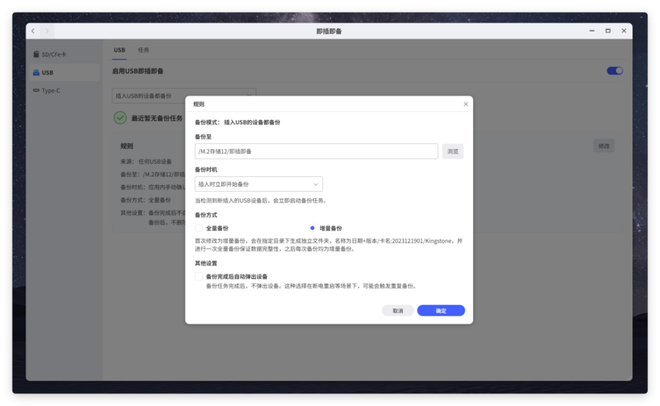Screen dimensions: 660x406
Task: Check 备份完成后自动弹出设备 checkbox
Action: [199, 277]
